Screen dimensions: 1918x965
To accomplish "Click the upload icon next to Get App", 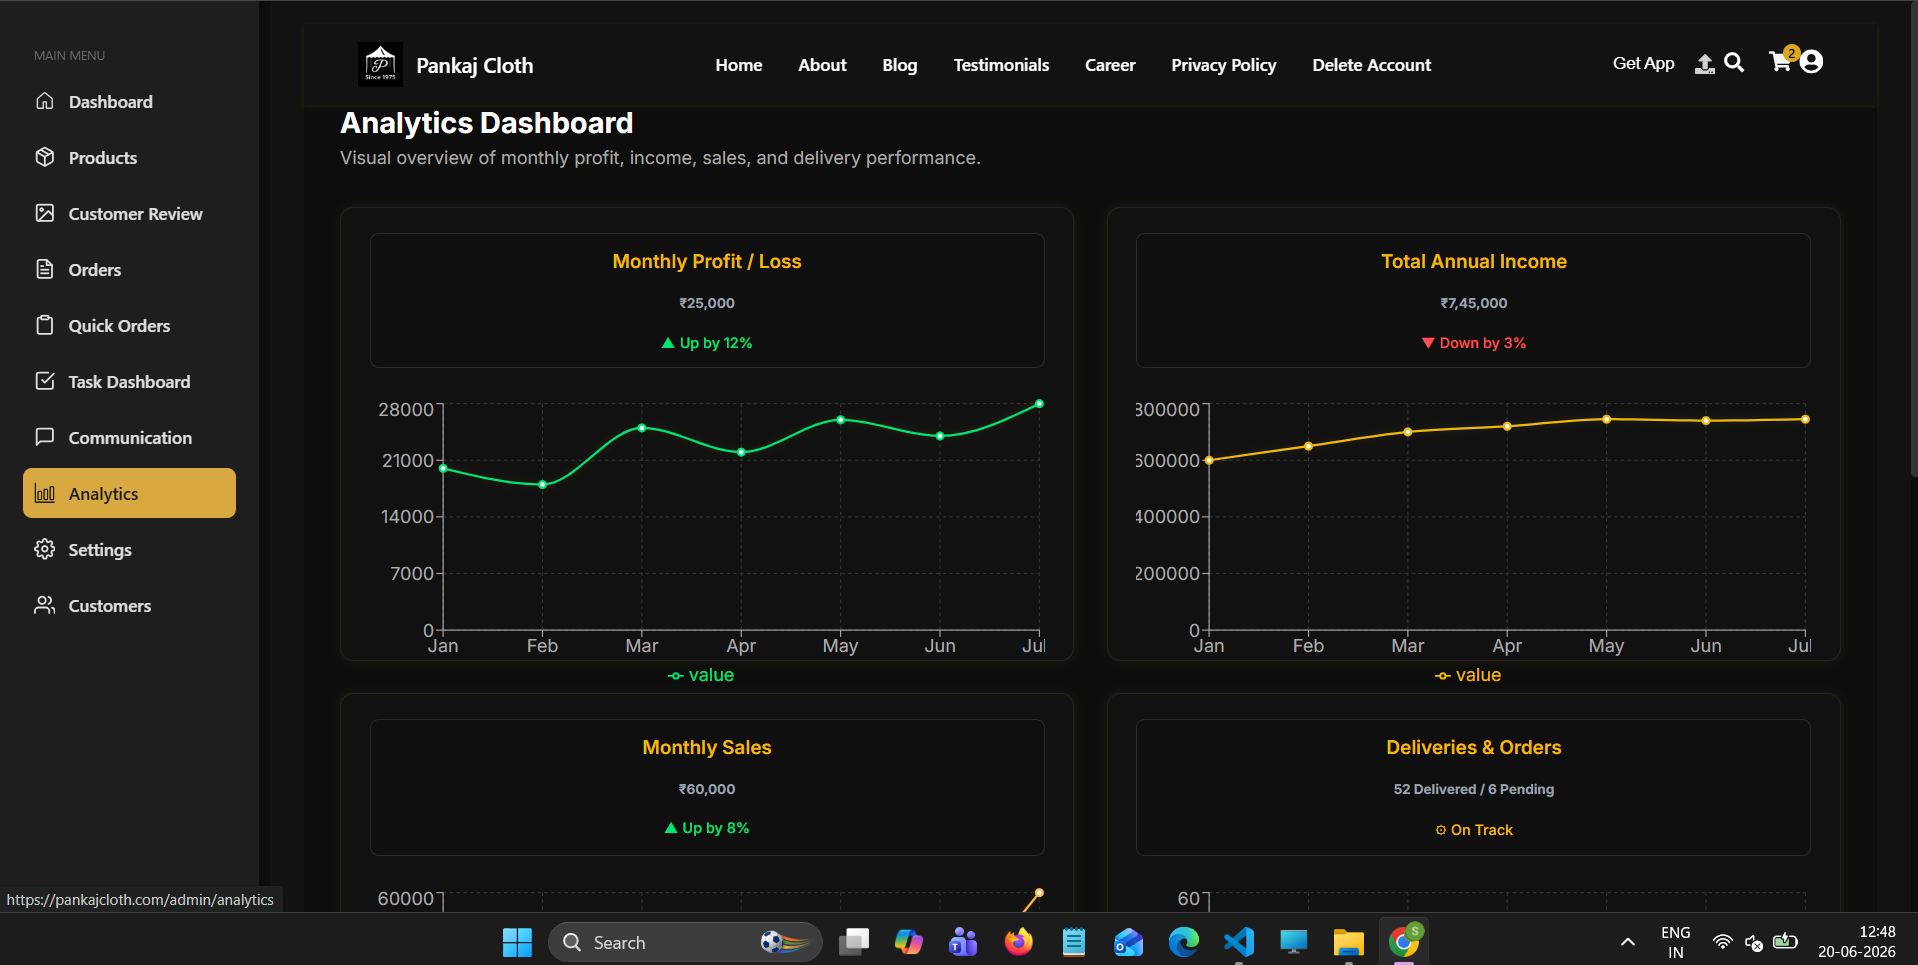I will click(1705, 64).
